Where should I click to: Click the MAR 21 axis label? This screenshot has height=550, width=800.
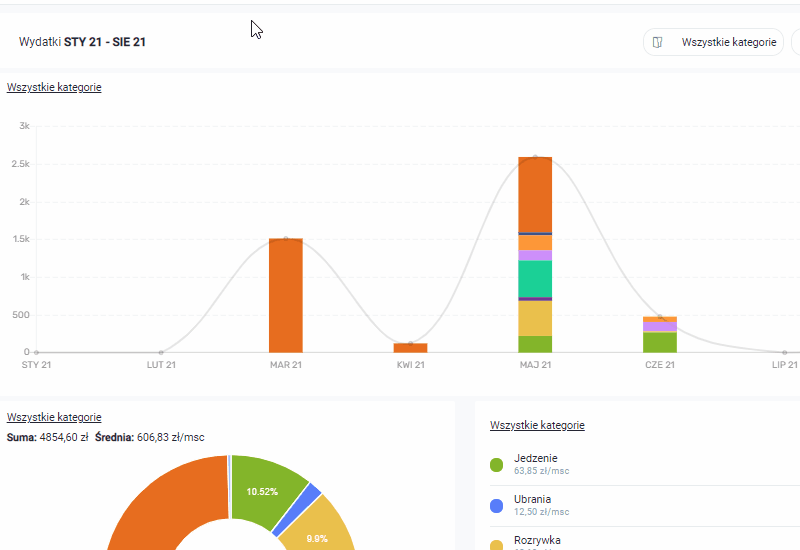click(x=286, y=365)
